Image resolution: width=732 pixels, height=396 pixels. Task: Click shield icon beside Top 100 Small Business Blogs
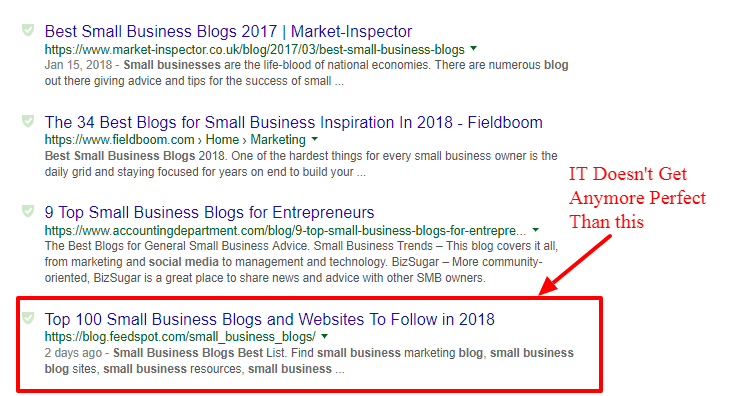(x=28, y=318)
